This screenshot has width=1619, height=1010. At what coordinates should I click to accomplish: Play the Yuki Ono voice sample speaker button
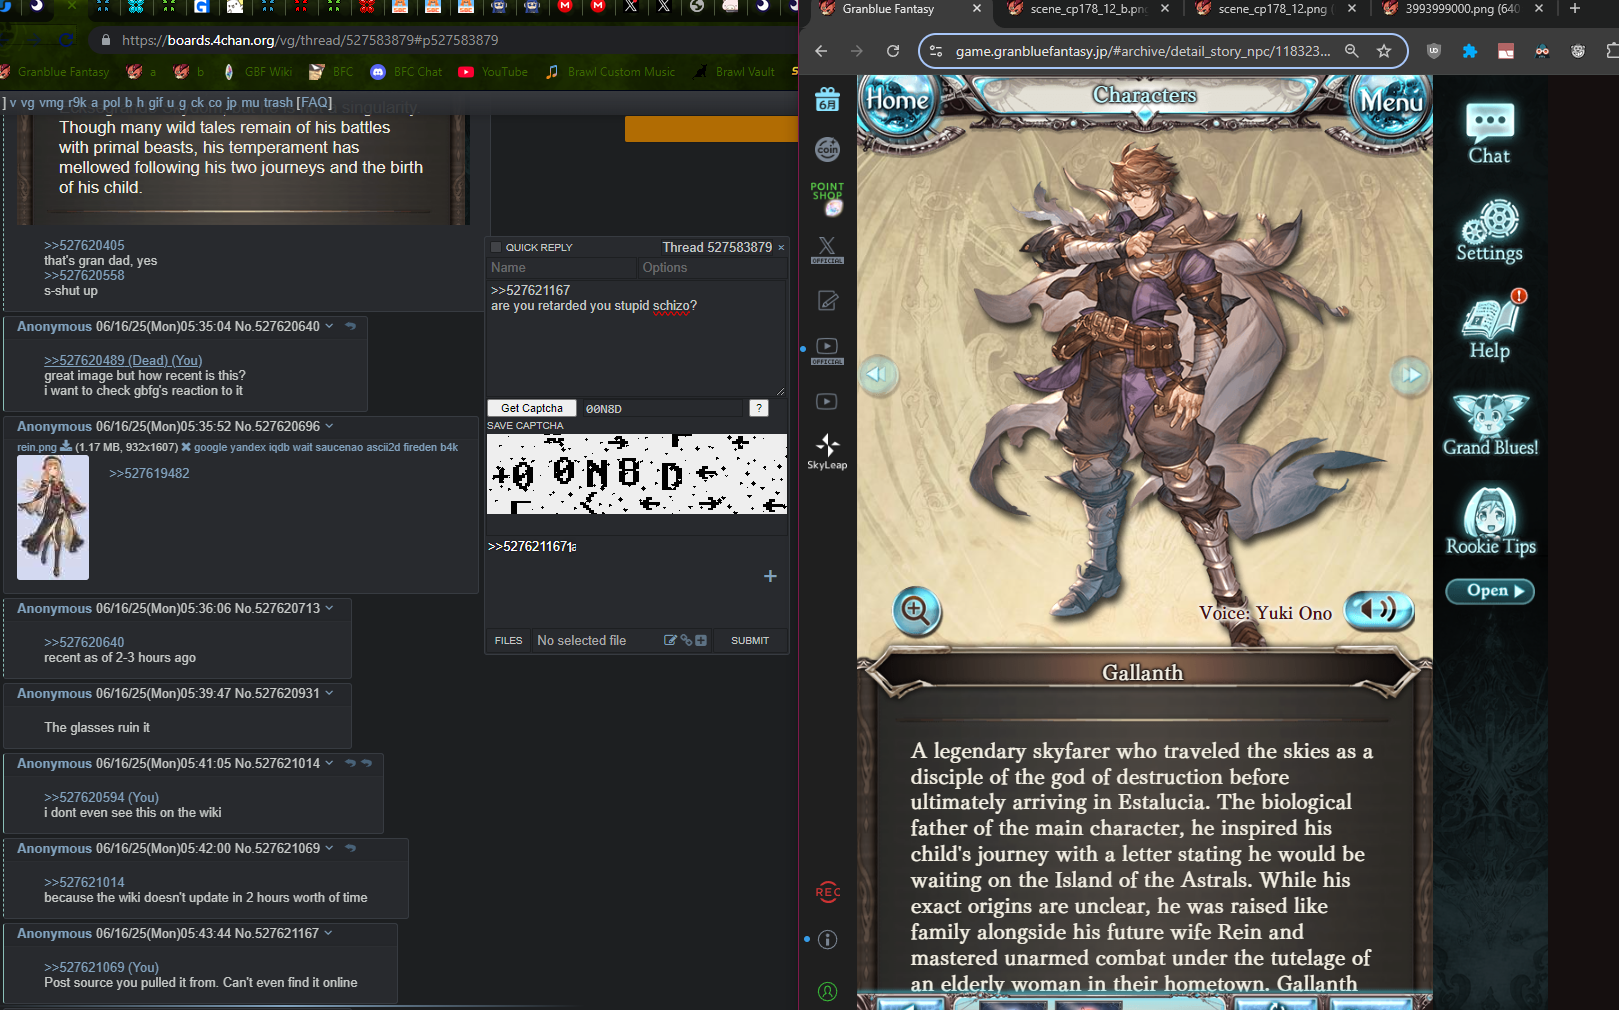(x=1378, y=610)
